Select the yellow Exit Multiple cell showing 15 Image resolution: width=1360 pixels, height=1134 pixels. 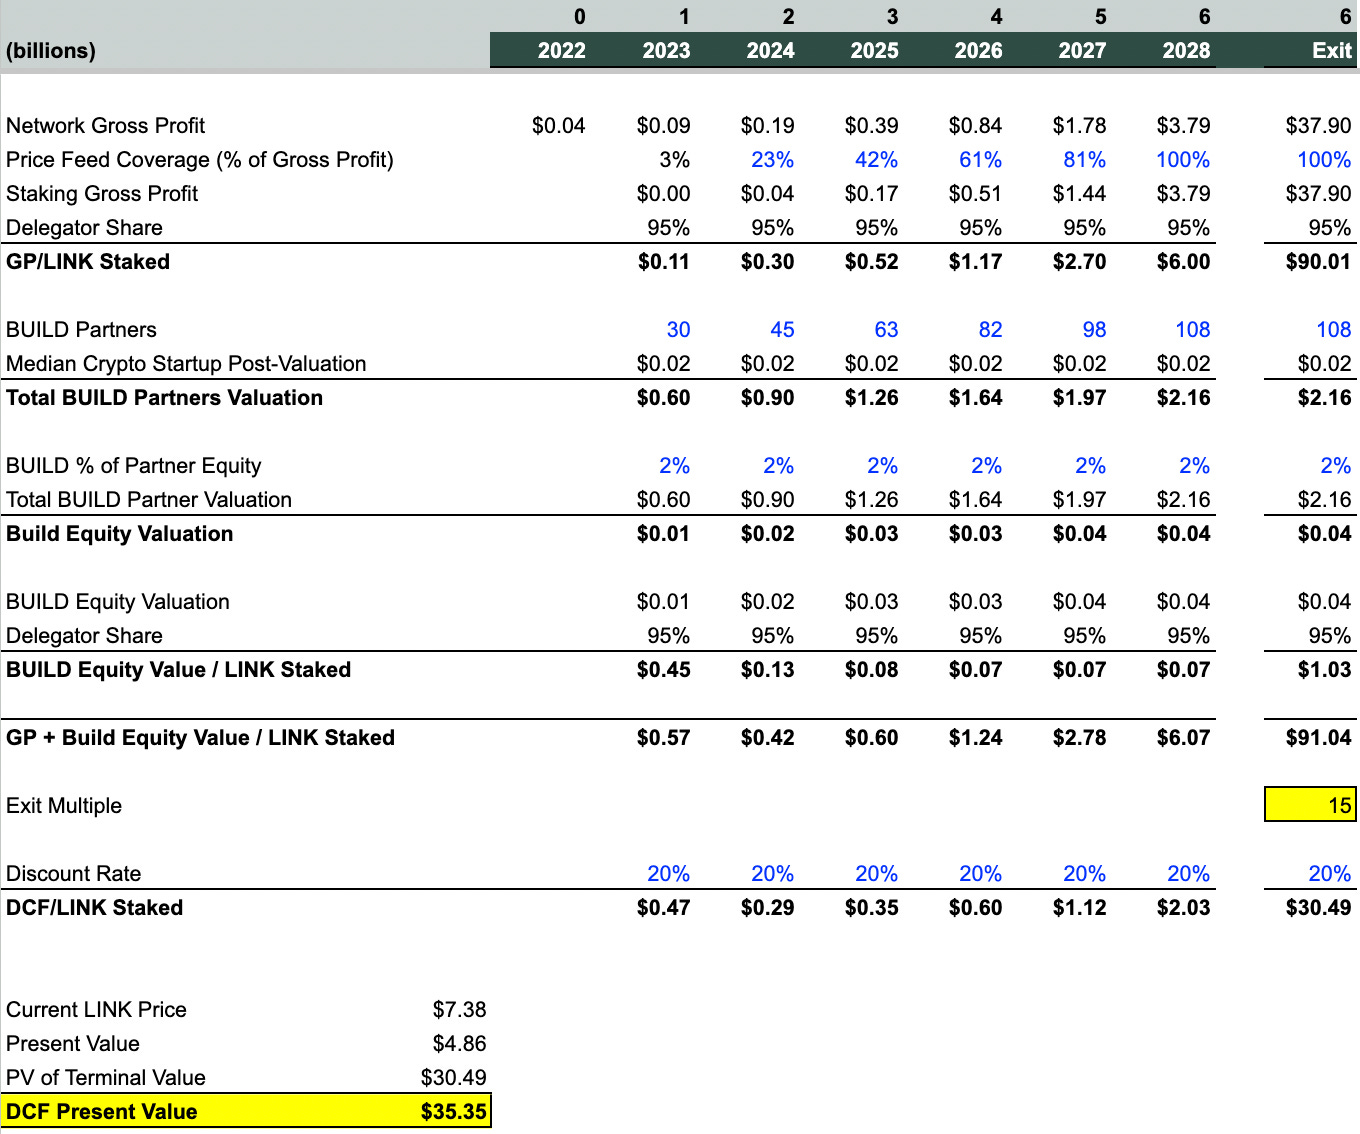[1310, 805]
